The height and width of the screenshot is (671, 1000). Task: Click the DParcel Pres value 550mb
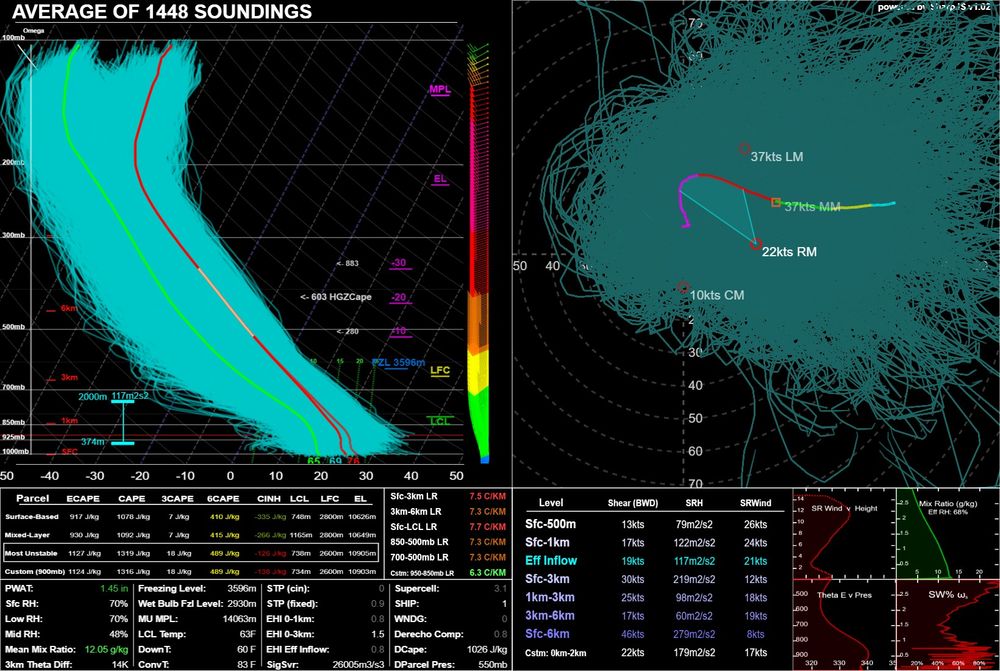pyautogui.click(x=493, y=665)
